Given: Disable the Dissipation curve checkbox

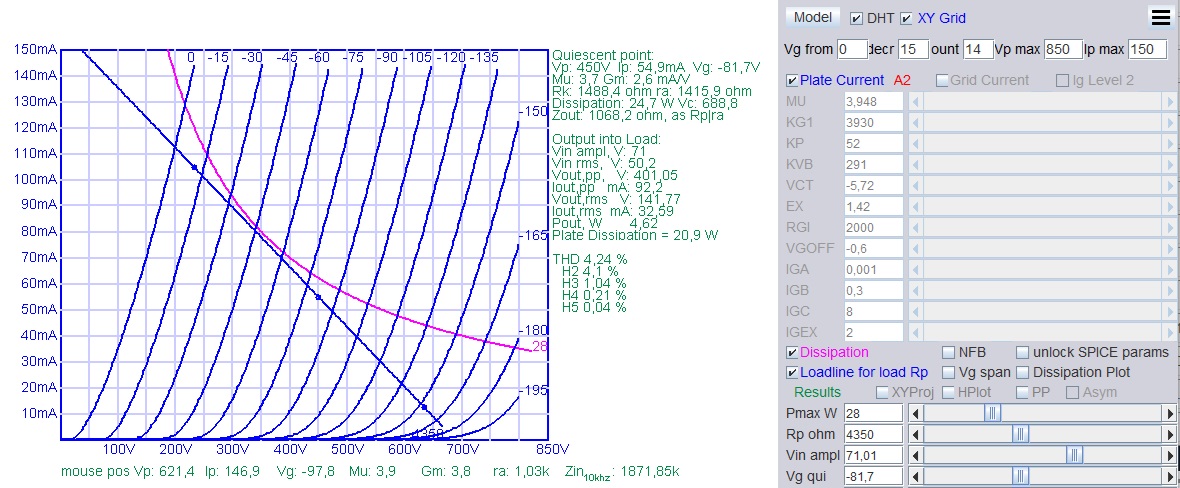Looking at the screenshot, I should (792, 352).
